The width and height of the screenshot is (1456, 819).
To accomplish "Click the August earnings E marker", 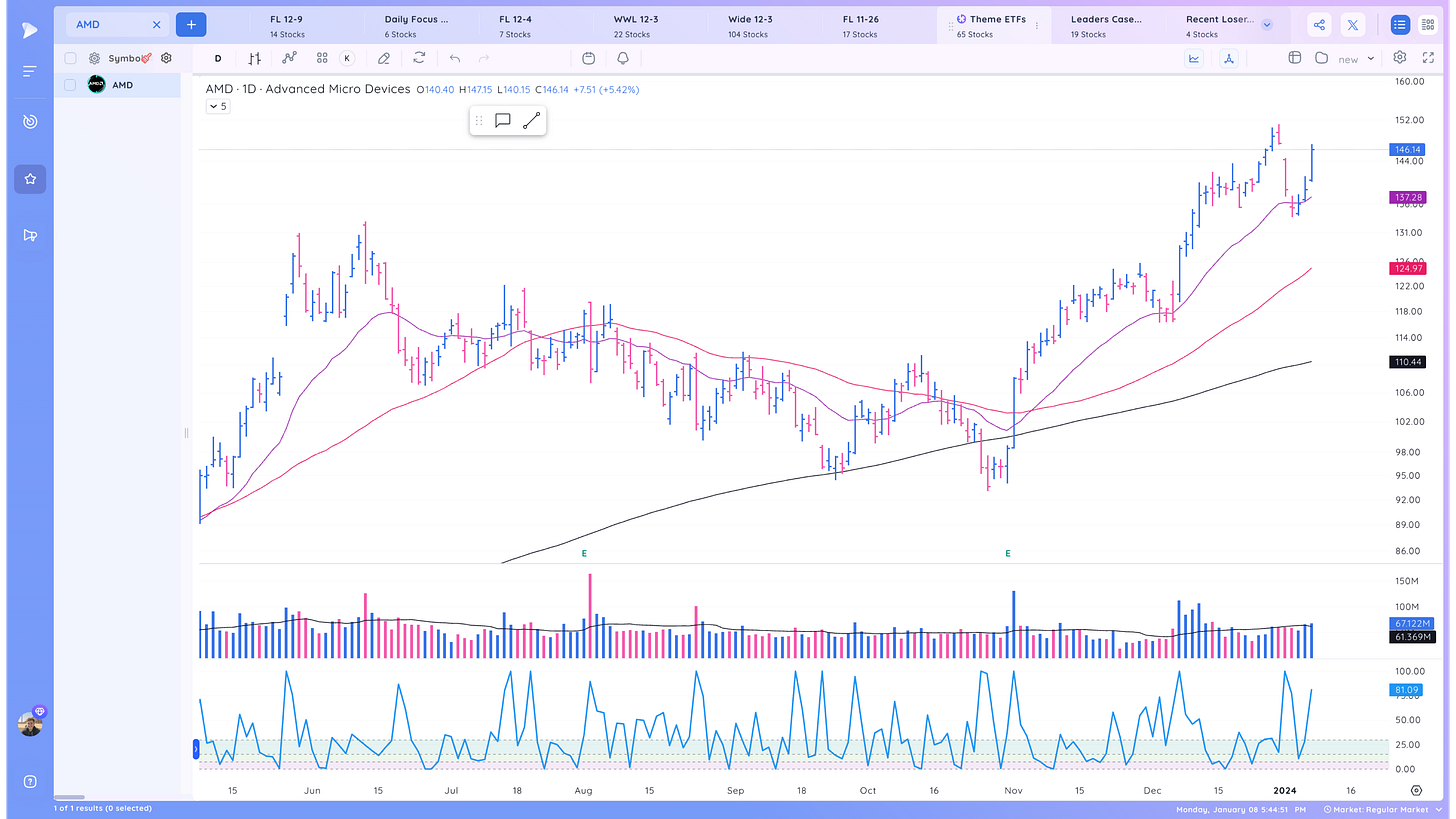I will tap(584, 553).
